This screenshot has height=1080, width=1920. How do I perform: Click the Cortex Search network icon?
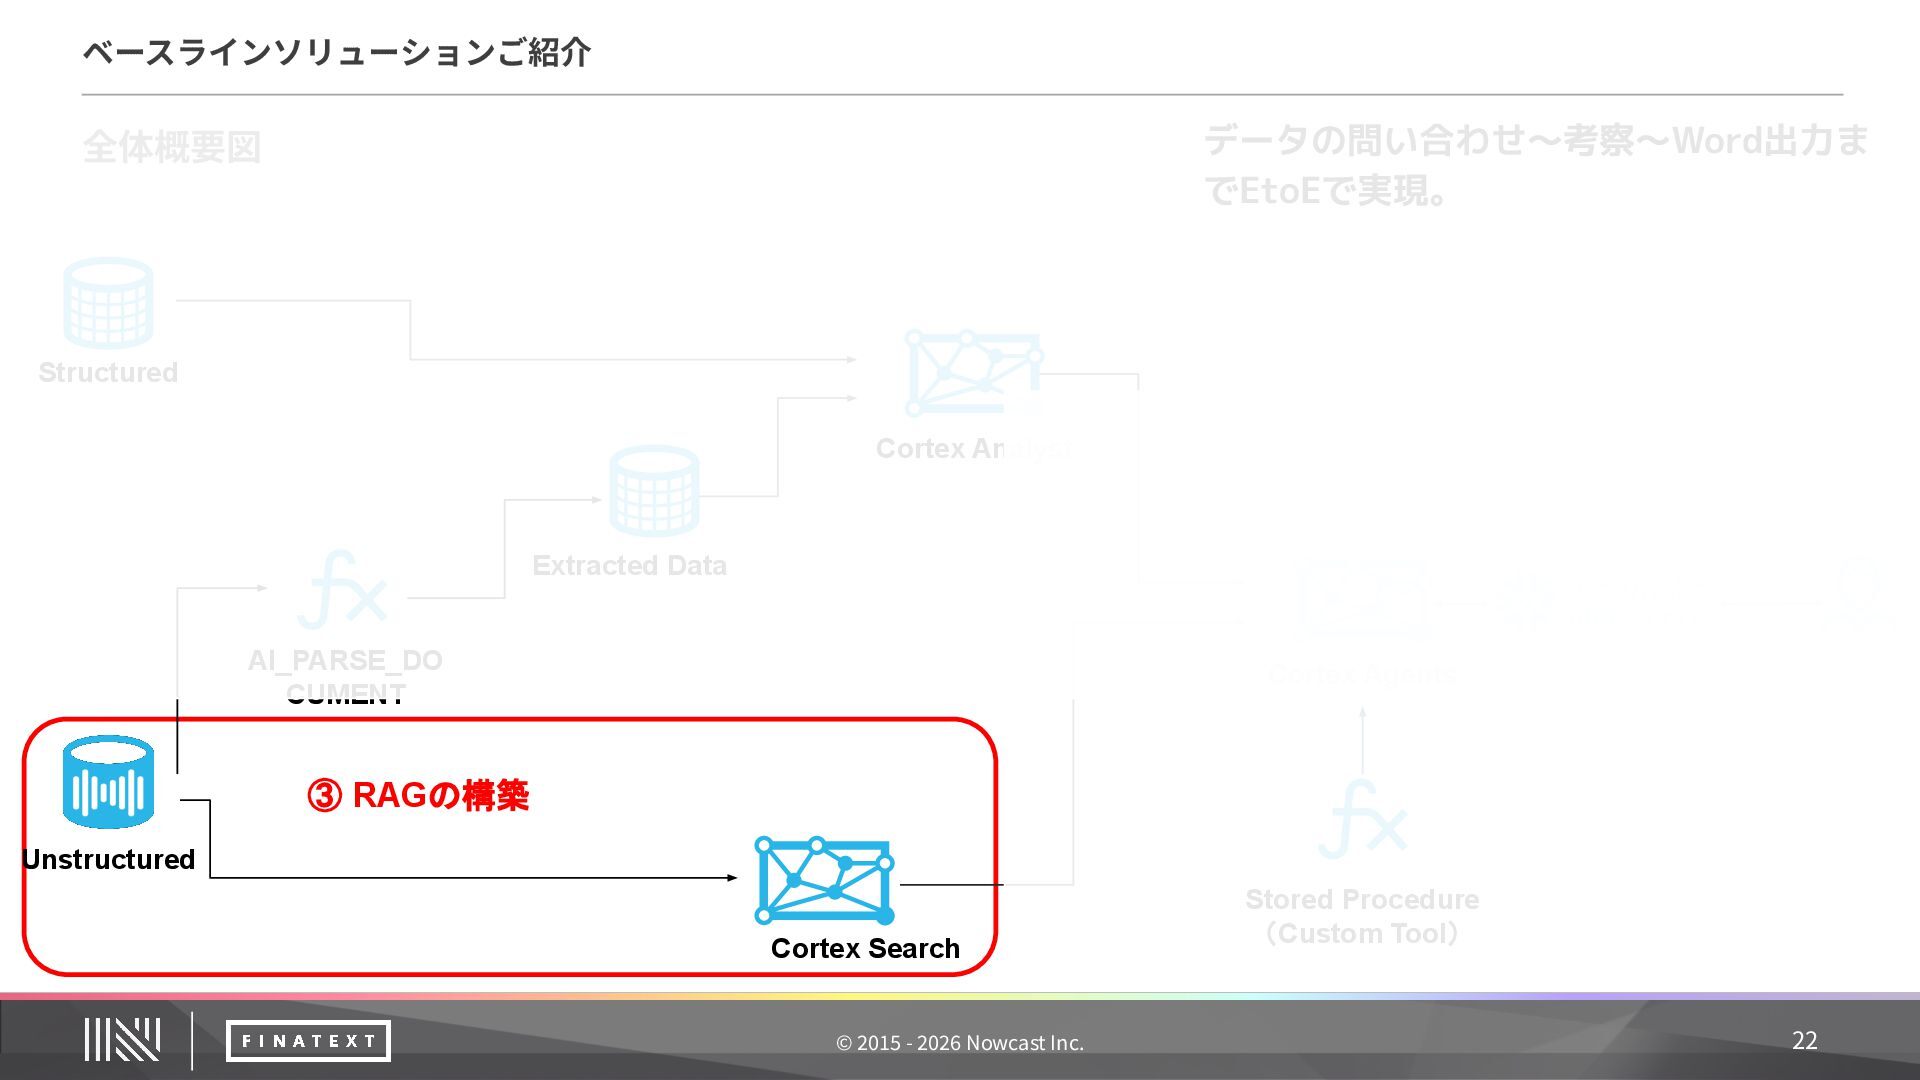pyautogui.click(x=824, y=881)
